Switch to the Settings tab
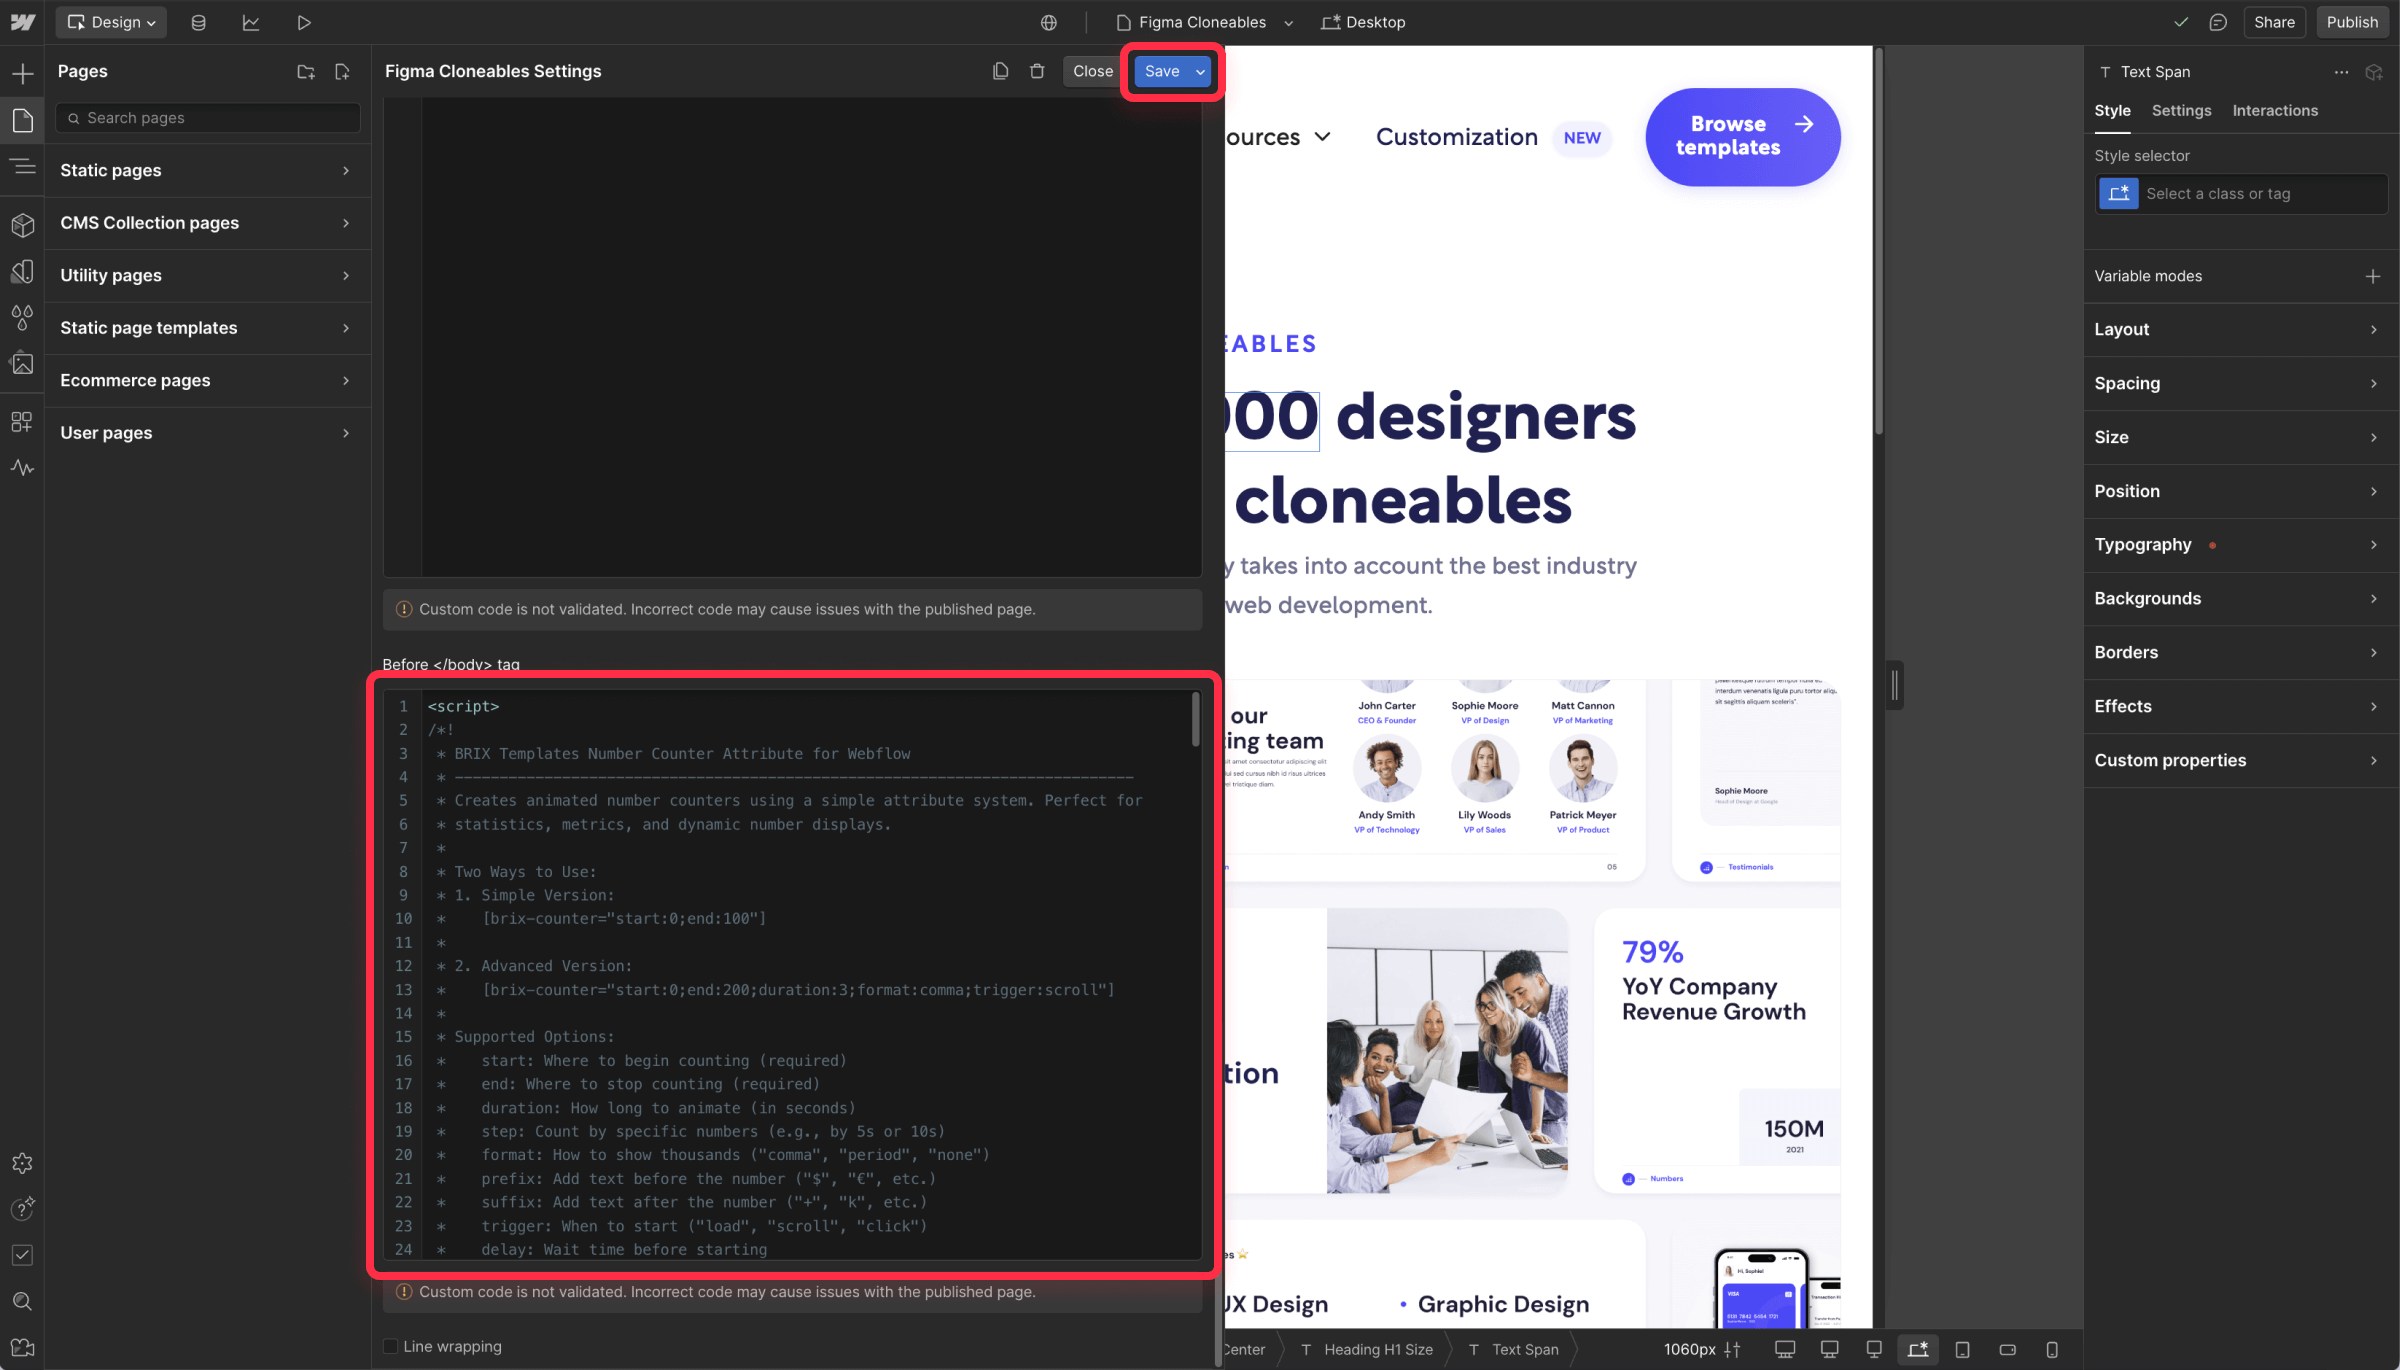 point(2181,110)
